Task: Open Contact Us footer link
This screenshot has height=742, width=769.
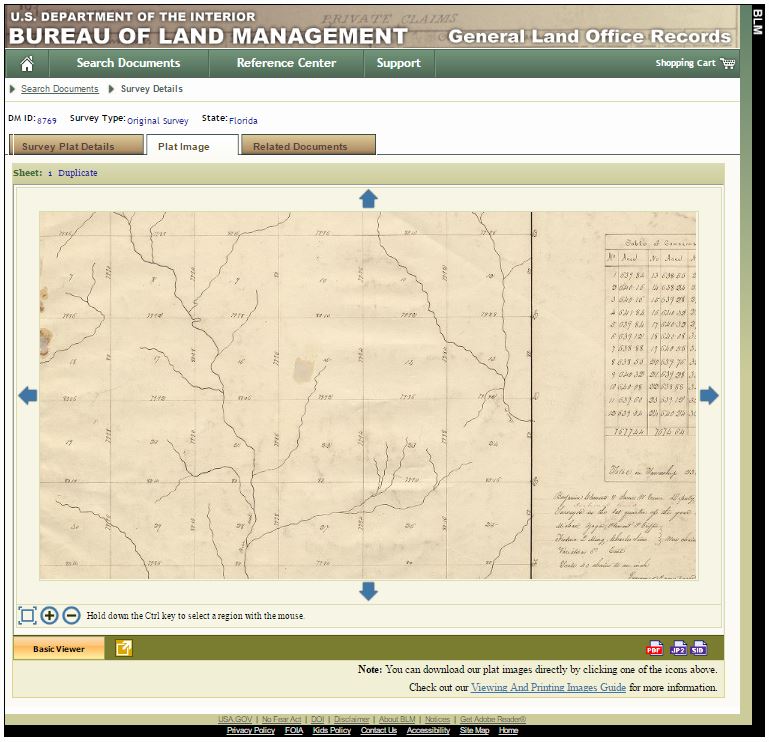Action: [379, 730]
